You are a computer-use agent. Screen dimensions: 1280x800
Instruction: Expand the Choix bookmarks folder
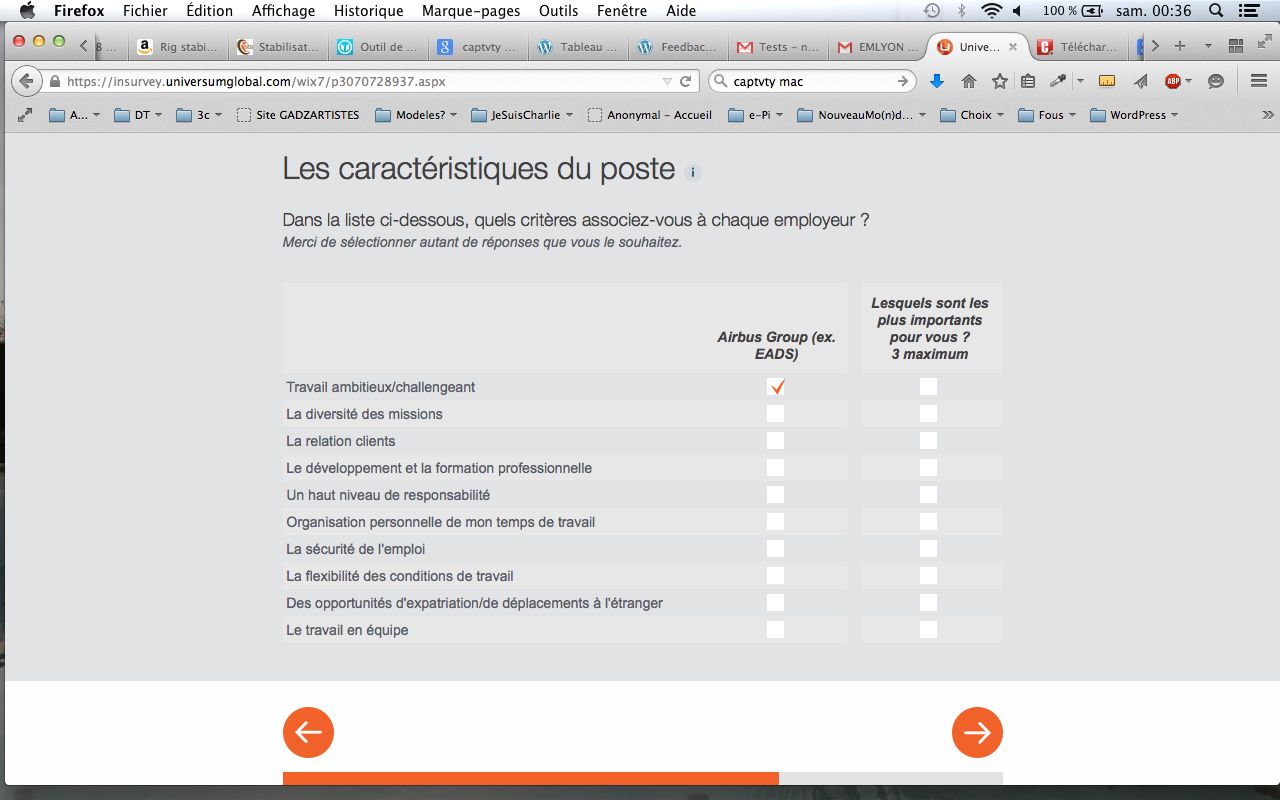973,115
